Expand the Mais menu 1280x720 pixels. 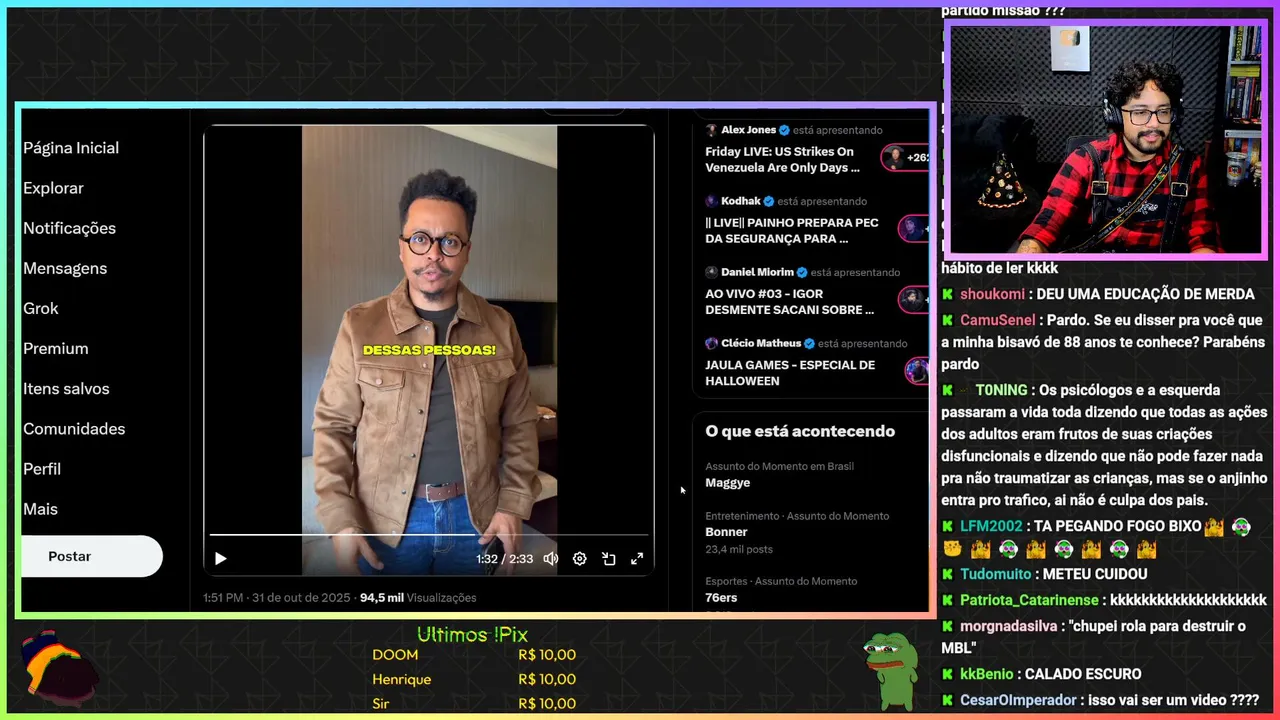[x=40, y=508]
